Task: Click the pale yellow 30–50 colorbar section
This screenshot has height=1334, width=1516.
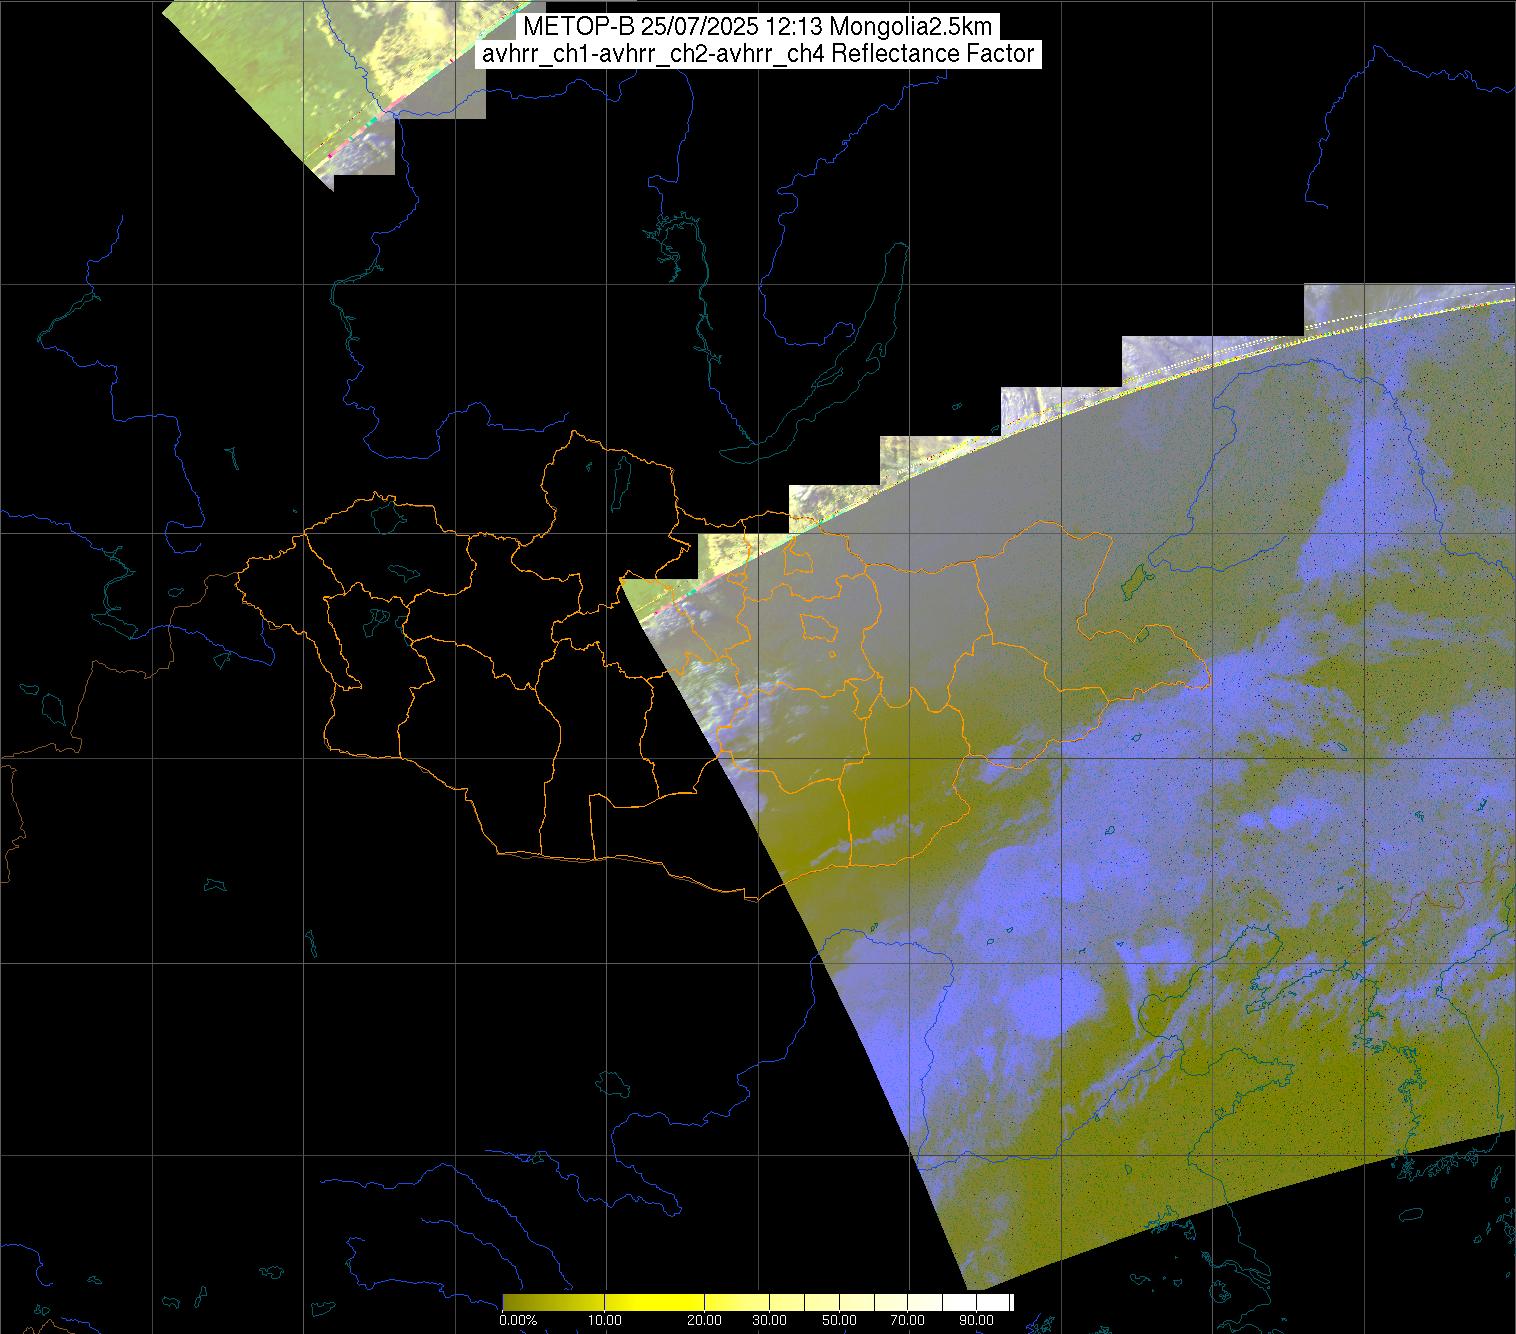Action: click(805, 1302)
